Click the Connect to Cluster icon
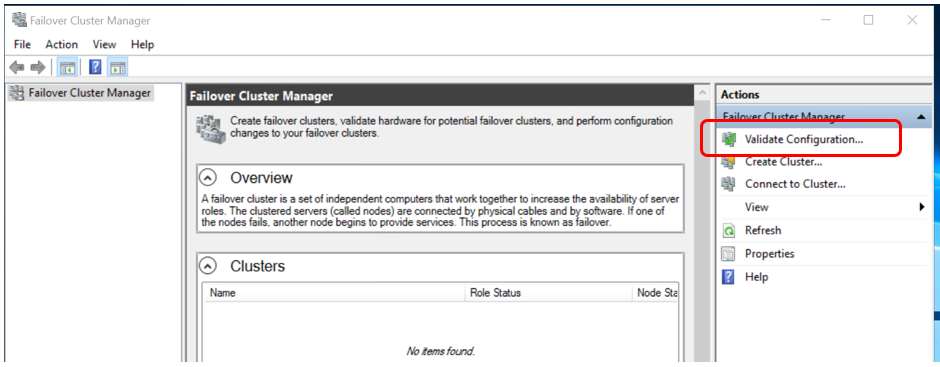This screenshot has height=367, width=940. click(729, 184)
